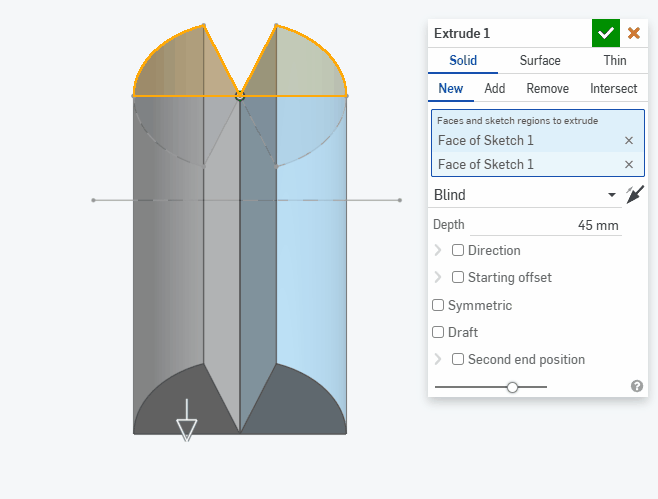This screenshot has width=658, height=499.
Task: Flip extrude direction using arrow icon
Action: (635, 195)
